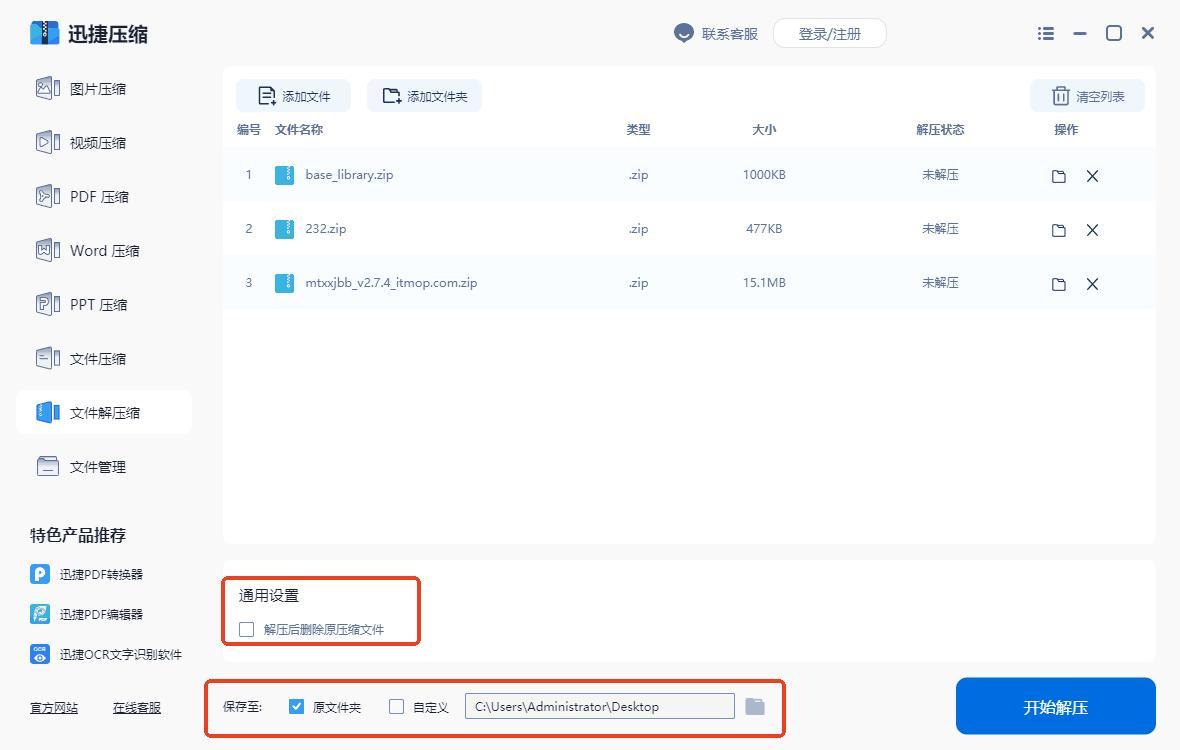Open the 官方网站 link
Viewport: 1180px width, 750px height.
[x=54, y=707]
